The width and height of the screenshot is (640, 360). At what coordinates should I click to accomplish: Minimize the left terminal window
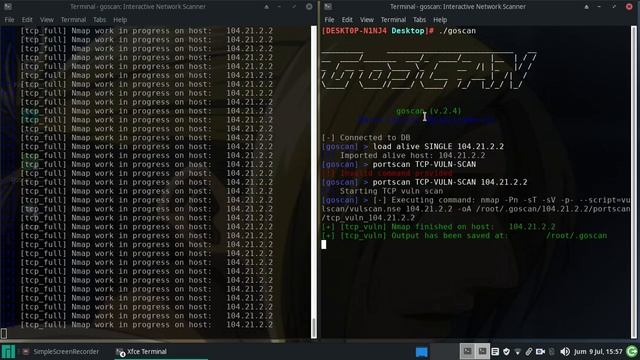pos(280,7)
